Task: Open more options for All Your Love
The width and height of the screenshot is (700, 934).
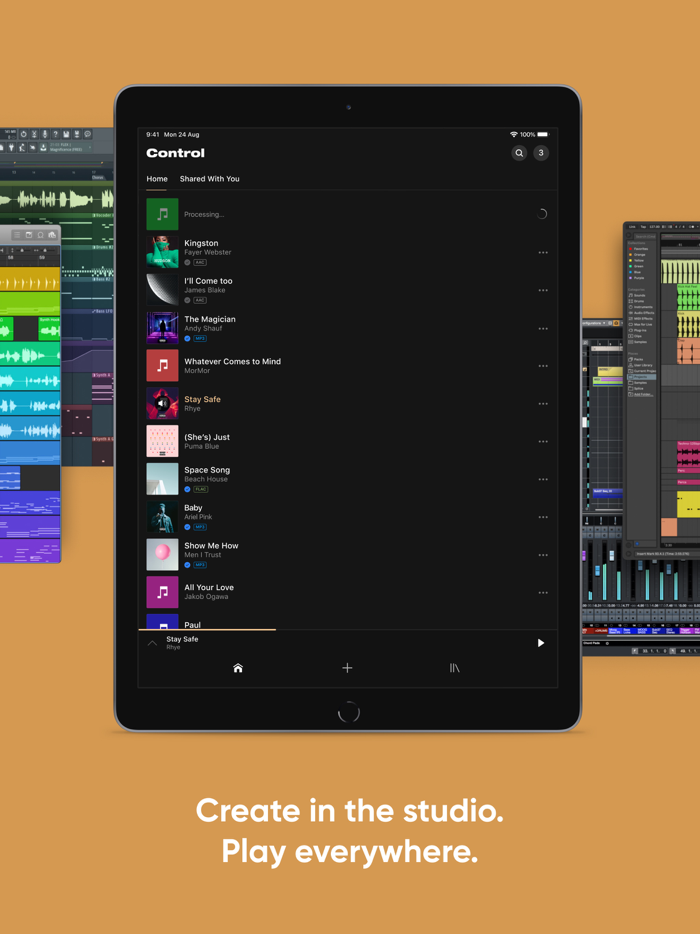Action: point(543,593)
